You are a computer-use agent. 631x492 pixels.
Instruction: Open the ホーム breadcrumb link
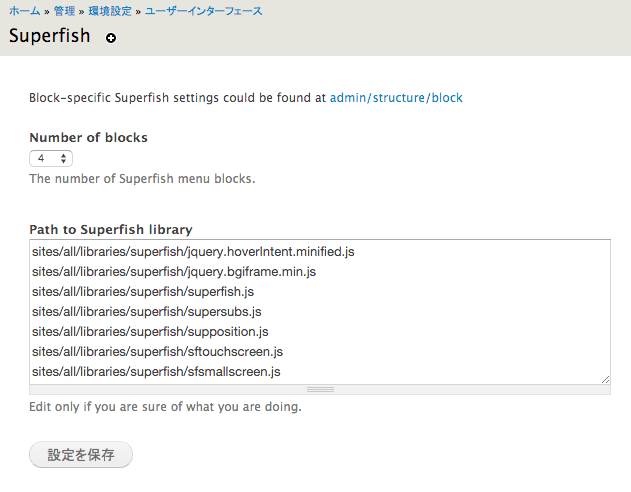(x=25, y=11)
